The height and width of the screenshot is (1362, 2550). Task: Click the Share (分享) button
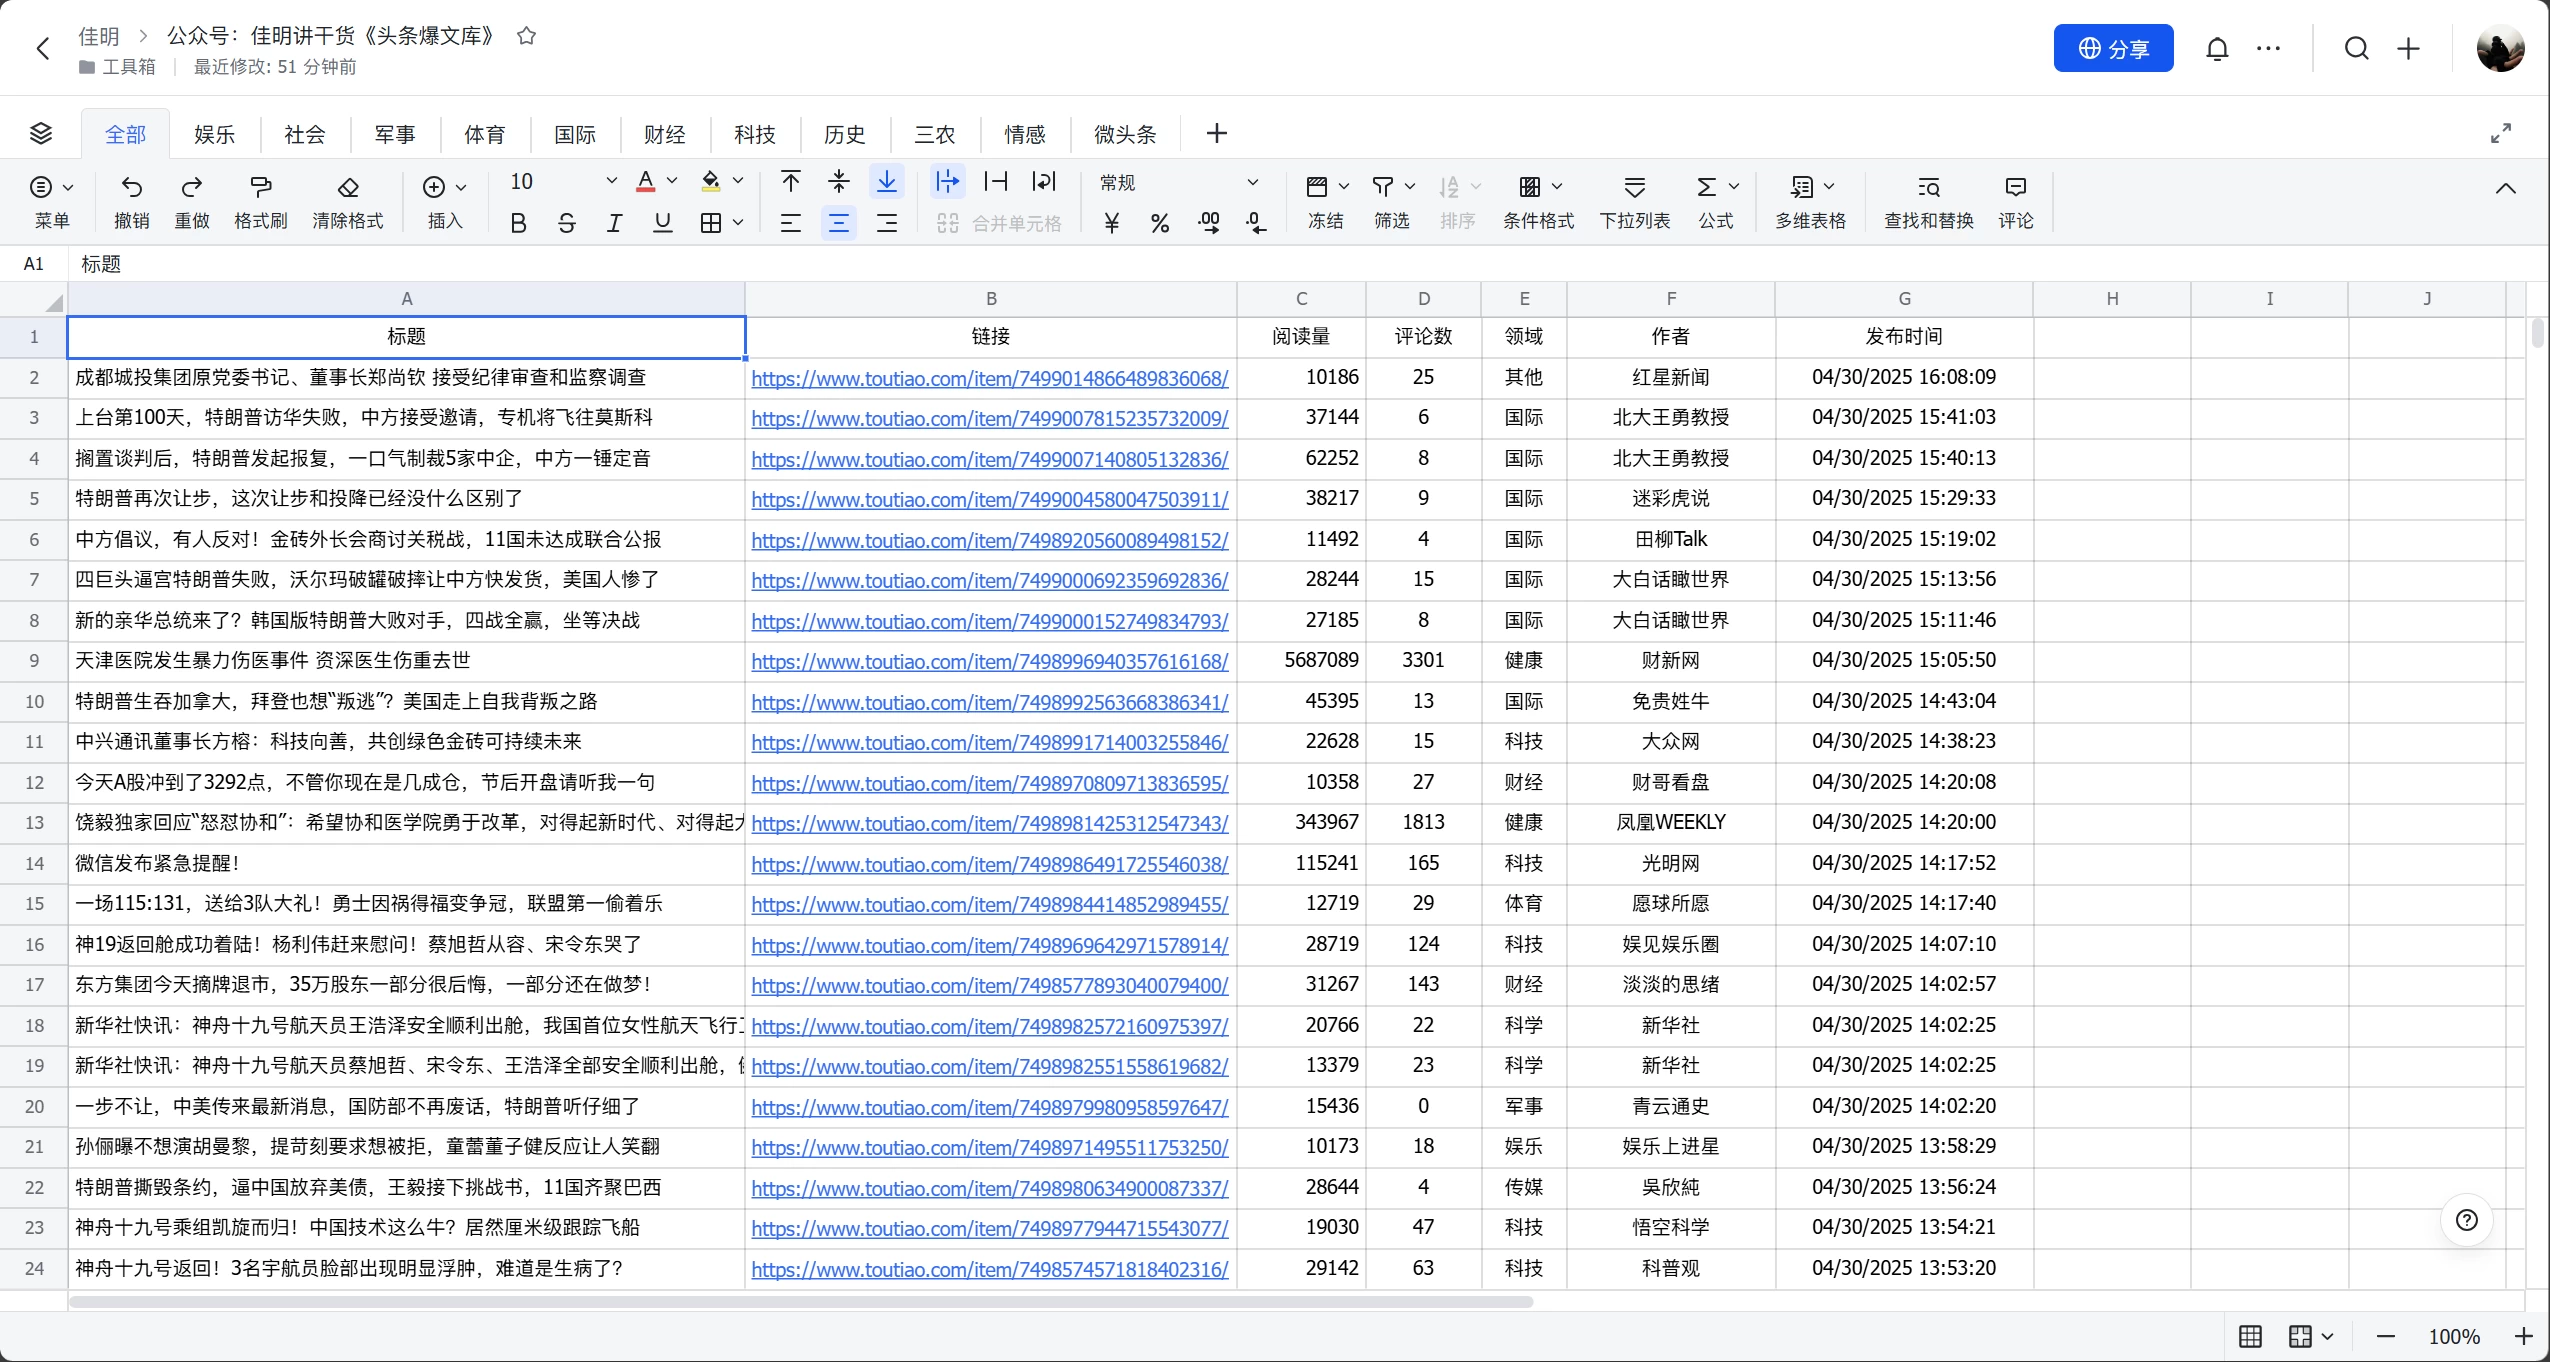pyautogui.click(x=2113, y=48)
